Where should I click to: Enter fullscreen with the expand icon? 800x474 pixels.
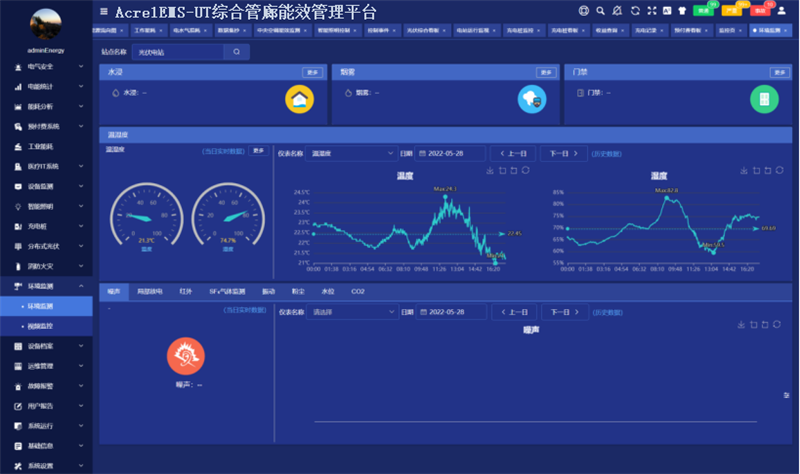[x=652, y=11]
